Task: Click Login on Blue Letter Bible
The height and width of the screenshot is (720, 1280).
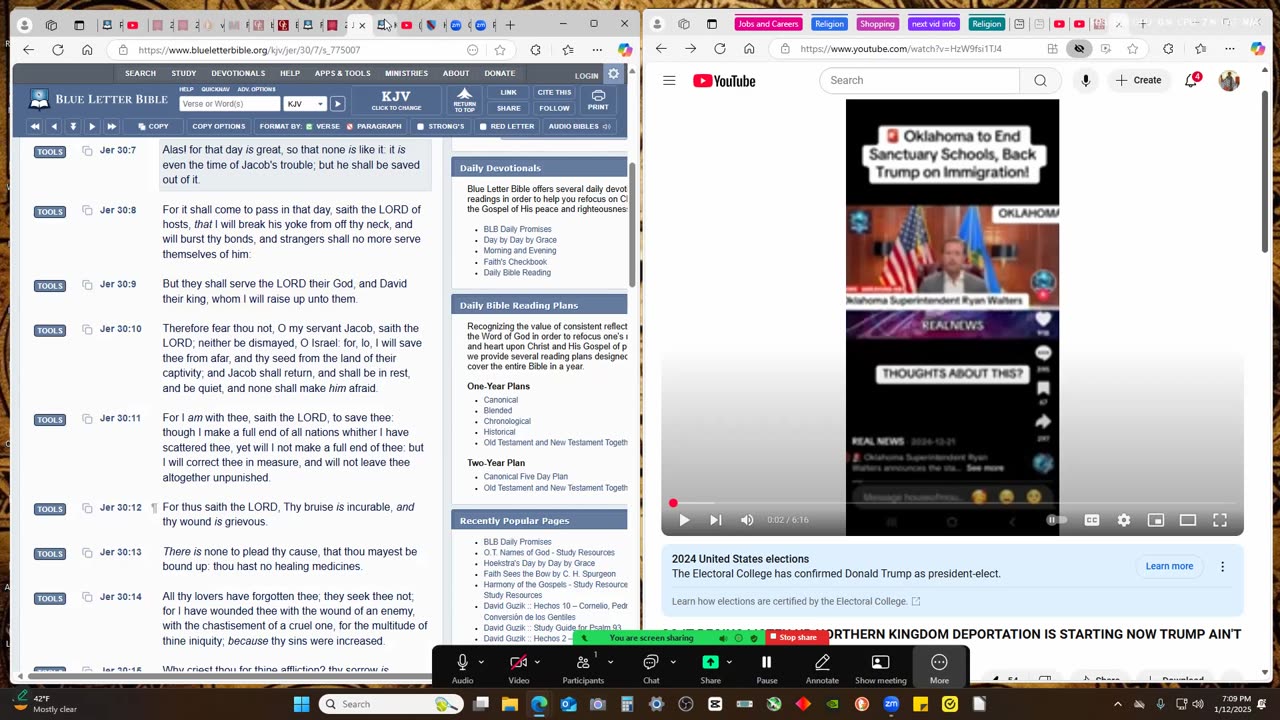Action: (x=587, y=75)
